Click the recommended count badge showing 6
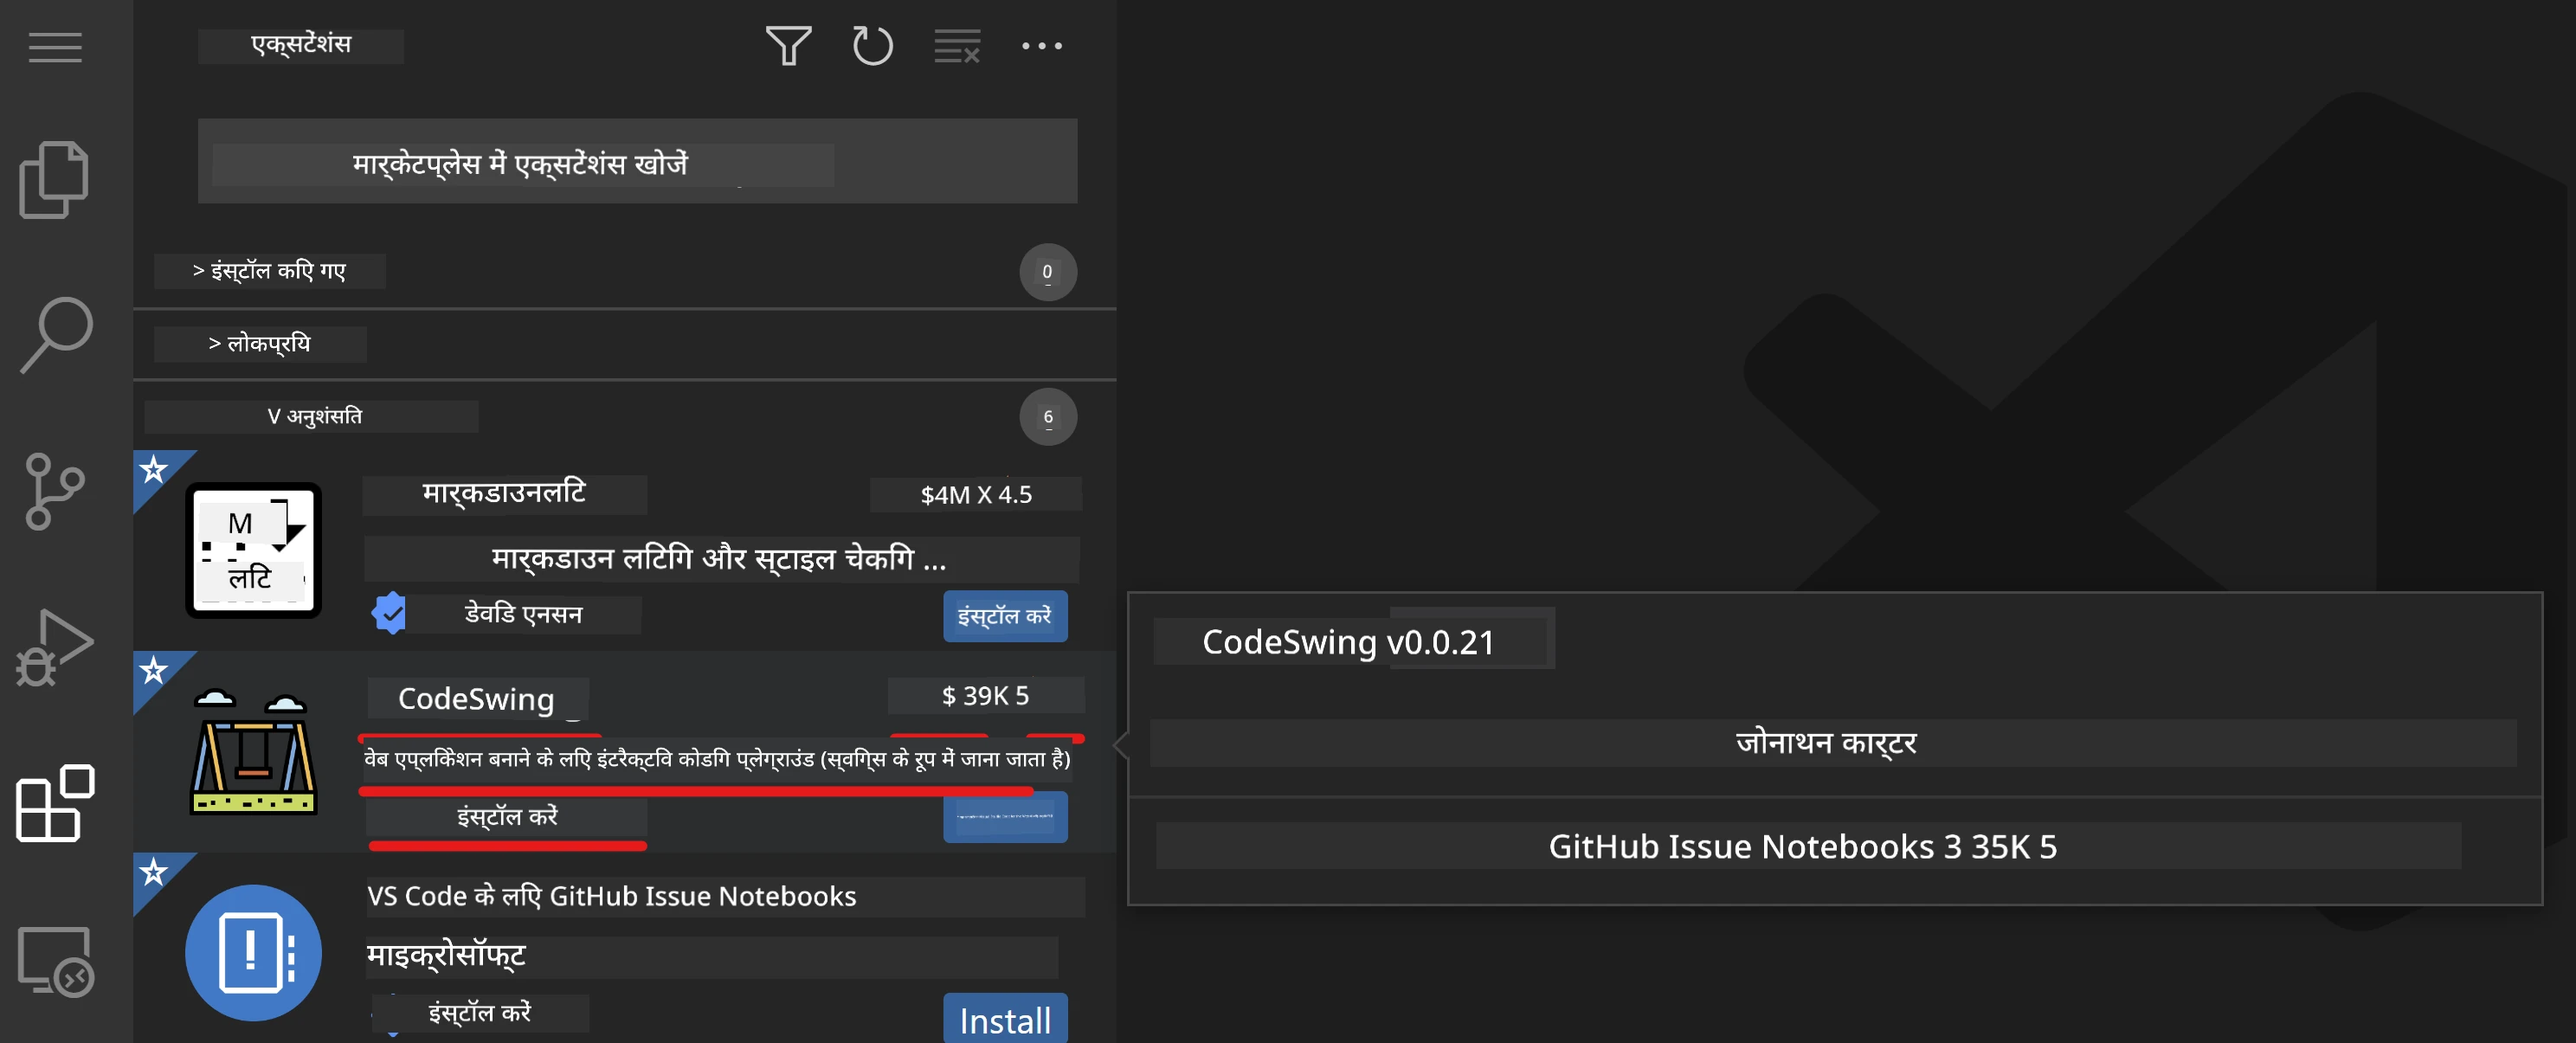Viewport: 2576px width, 1043px height. tap(1047, 417)
